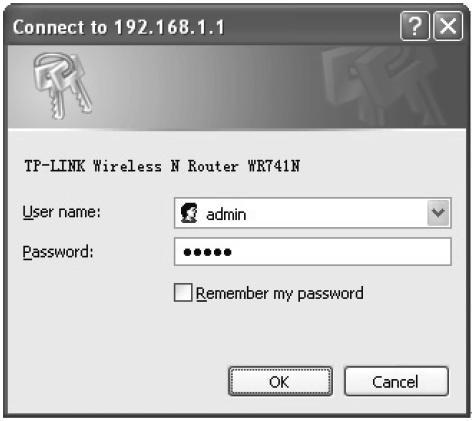Click the keys icon in banner
This screenshot has height=421, width=473.
click(x=62, y=86)
